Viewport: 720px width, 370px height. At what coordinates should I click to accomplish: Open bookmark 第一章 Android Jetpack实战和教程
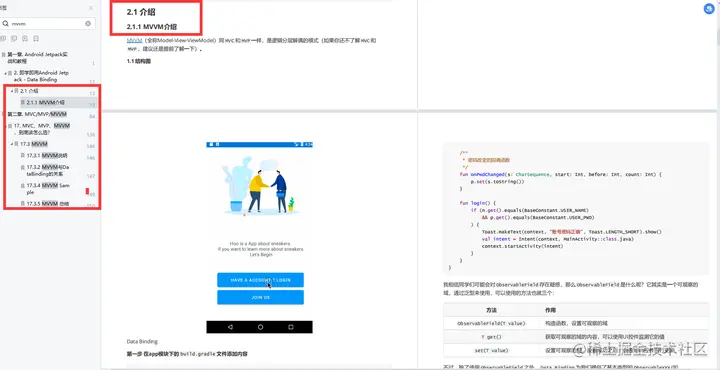point(38,57)
